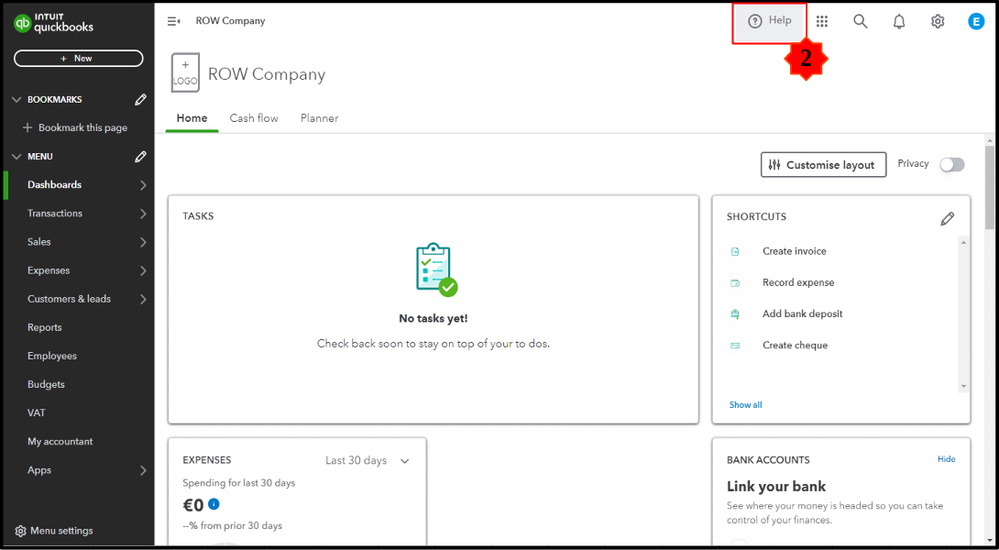Expand the Sales submenu
This screenshot has width=999, height=550.
143,242
